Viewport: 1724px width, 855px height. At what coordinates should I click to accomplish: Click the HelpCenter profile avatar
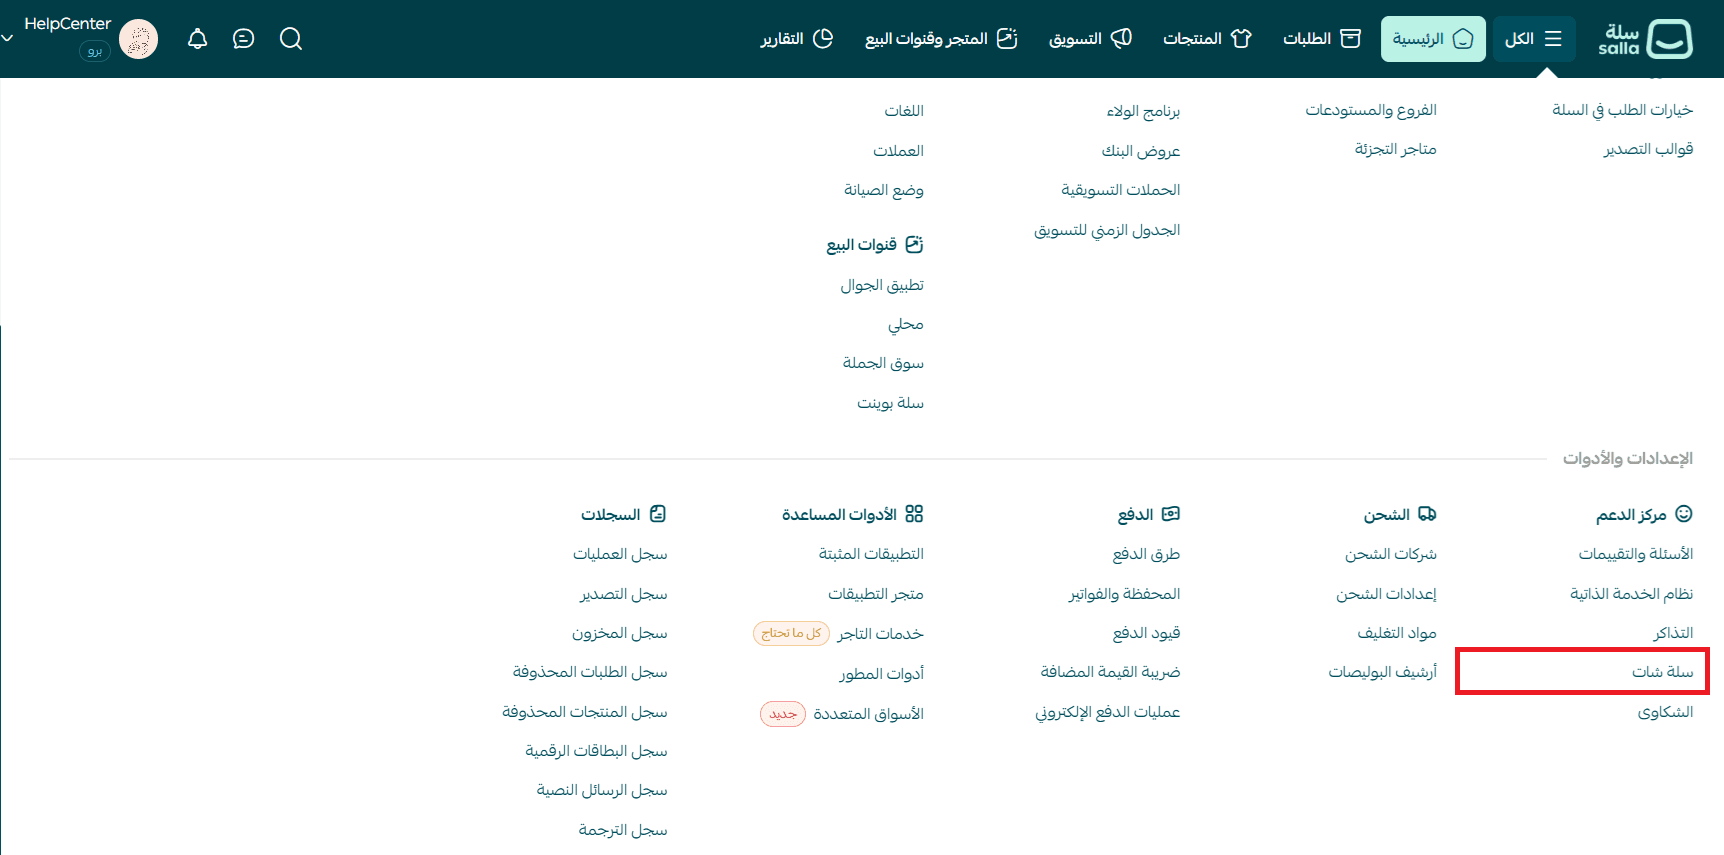coord(139,40)
